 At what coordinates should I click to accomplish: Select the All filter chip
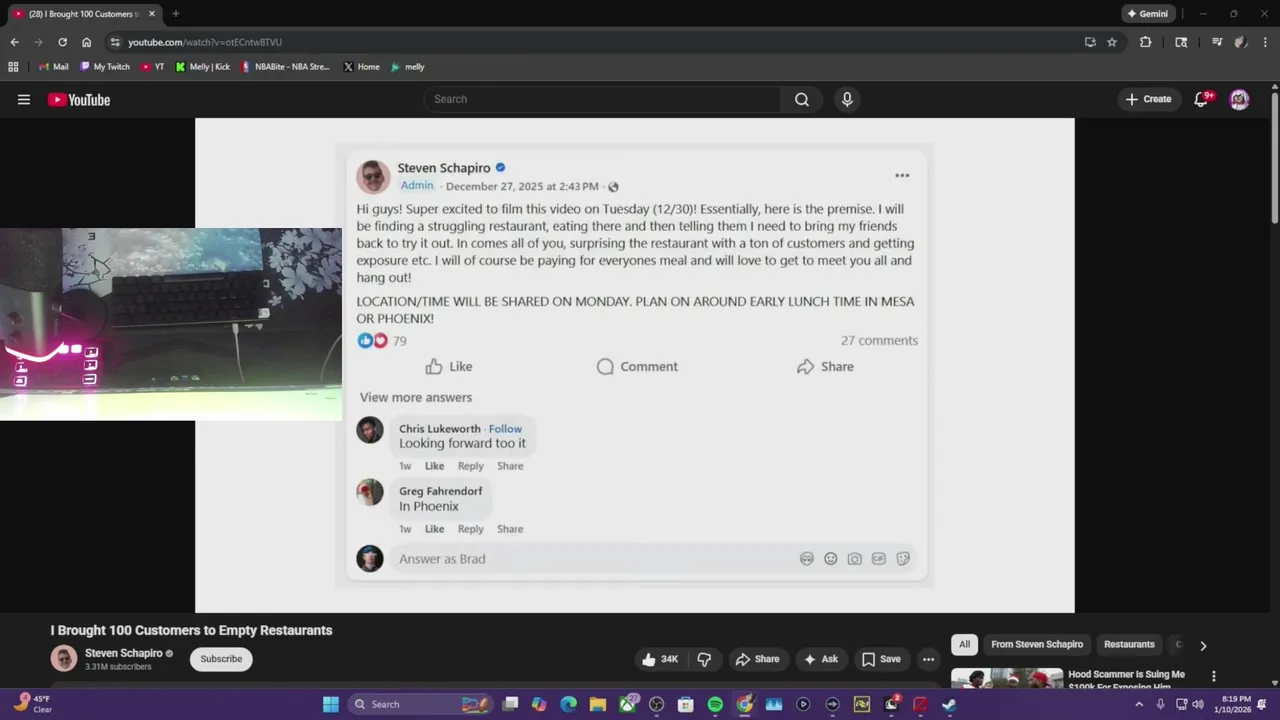964,645
